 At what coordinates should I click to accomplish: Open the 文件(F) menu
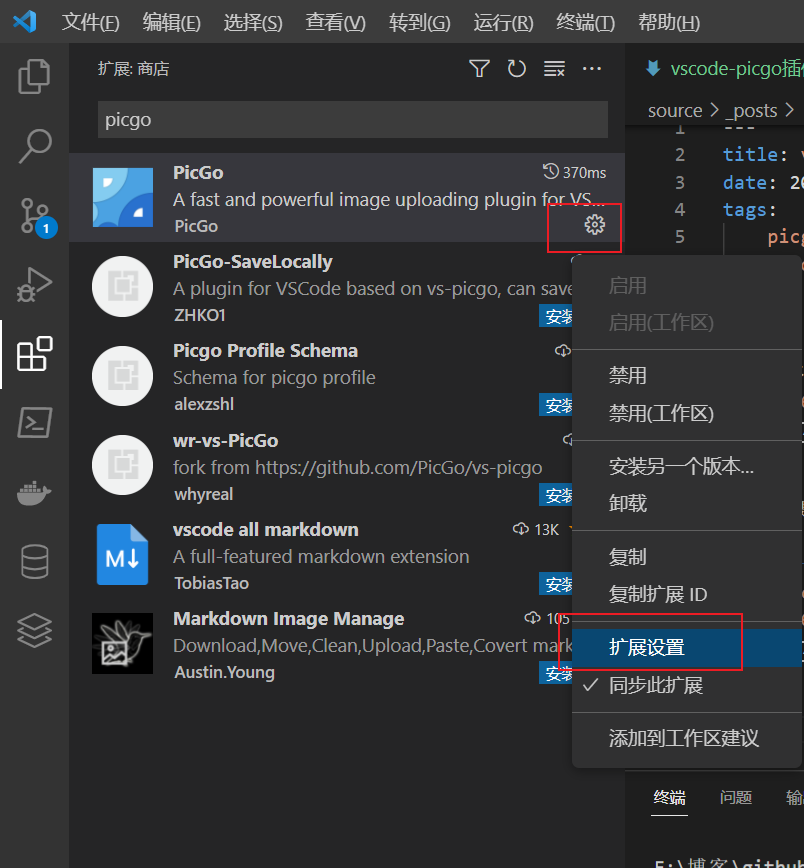coord(90,23)
